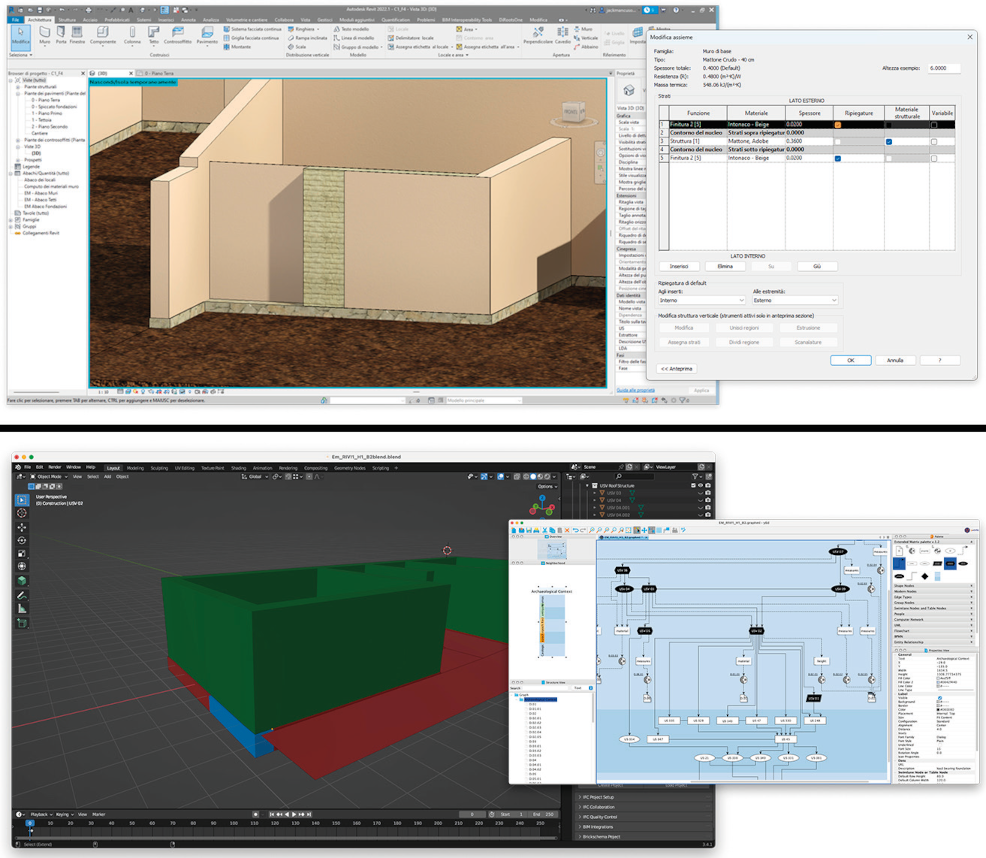Collapse USV Roof Structure collection in outliner

click(587, 486)
